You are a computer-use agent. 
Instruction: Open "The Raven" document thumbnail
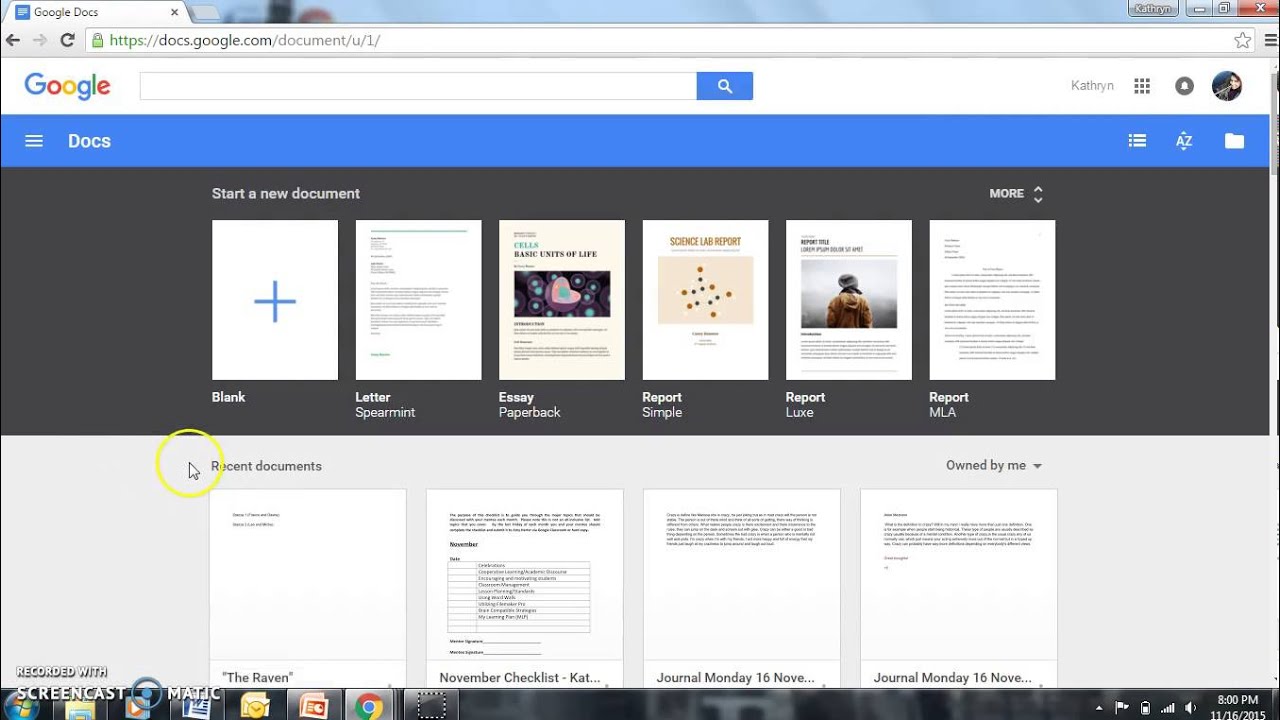click(308, 575)
